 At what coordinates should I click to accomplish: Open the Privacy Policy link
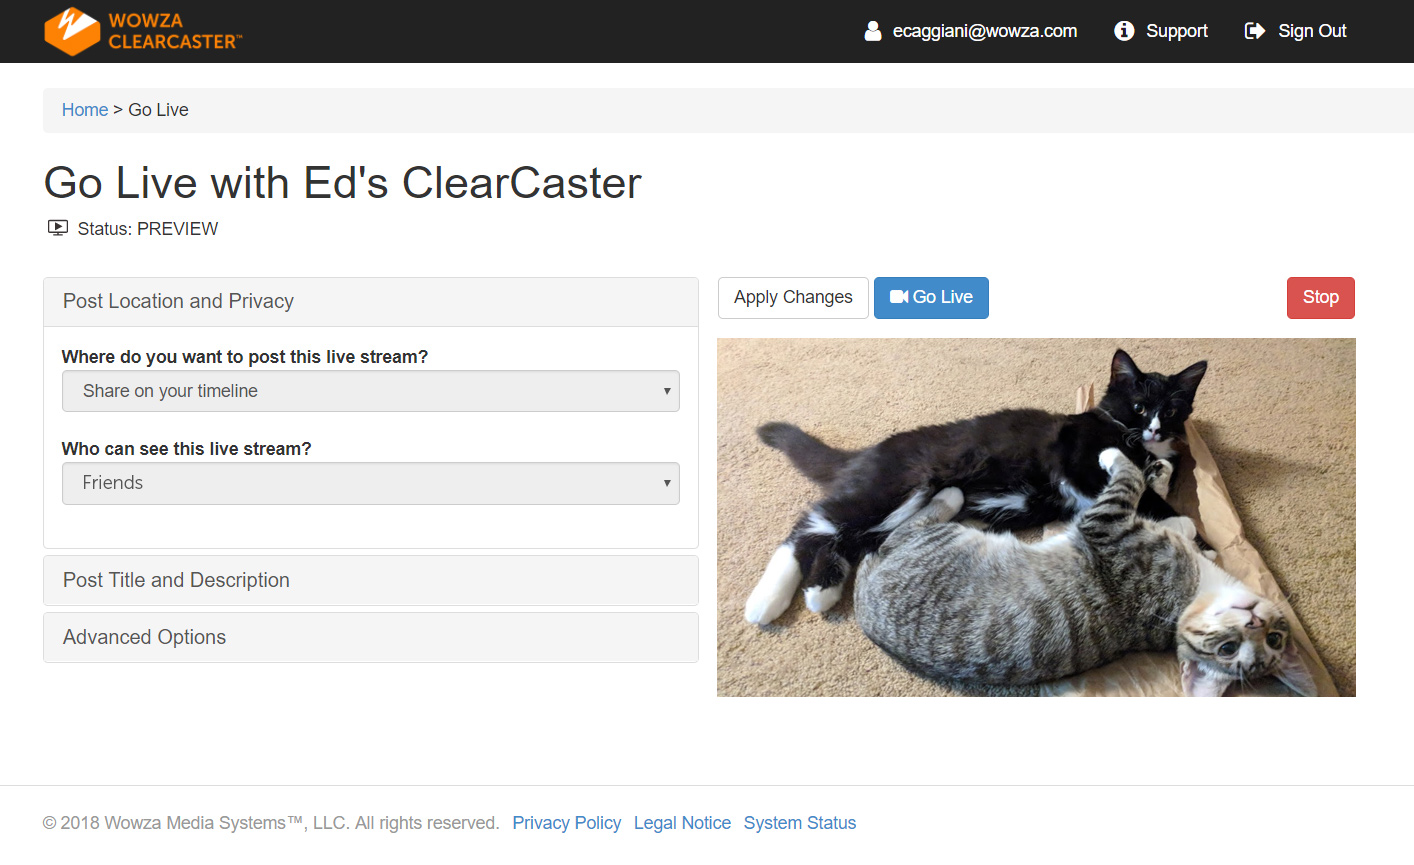point(566,823)
